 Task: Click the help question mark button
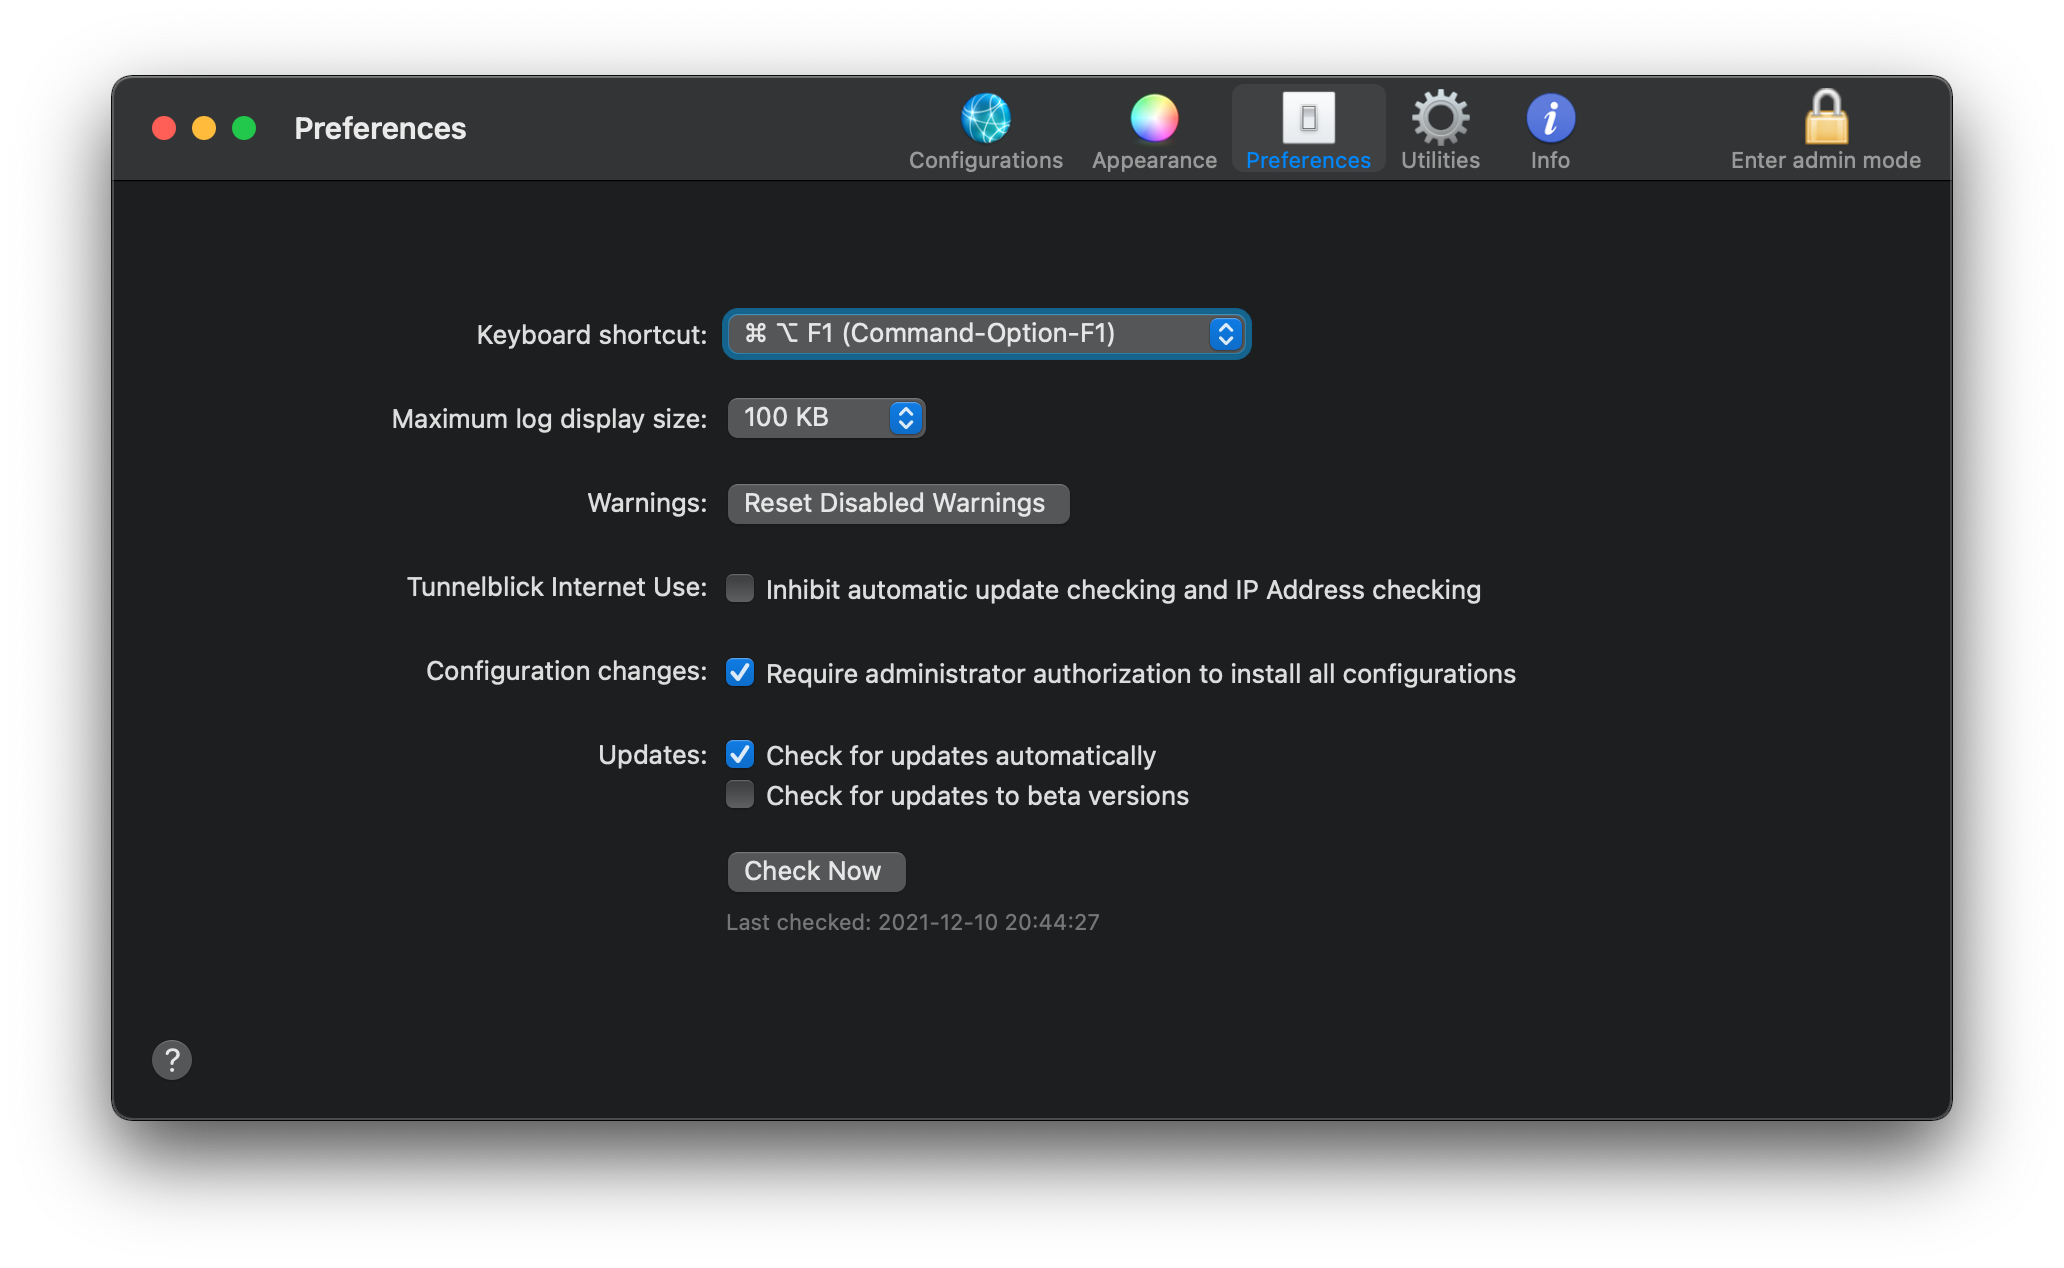click(172, 1060)
